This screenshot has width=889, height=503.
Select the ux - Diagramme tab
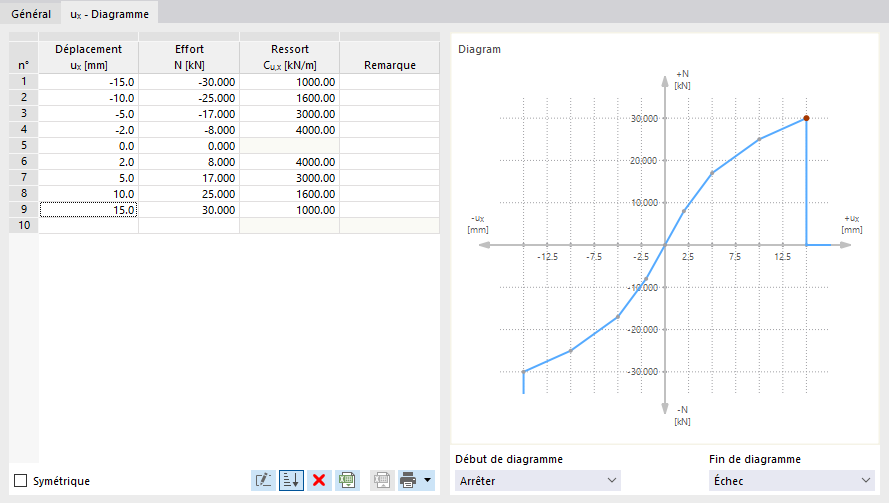point(109,14)
